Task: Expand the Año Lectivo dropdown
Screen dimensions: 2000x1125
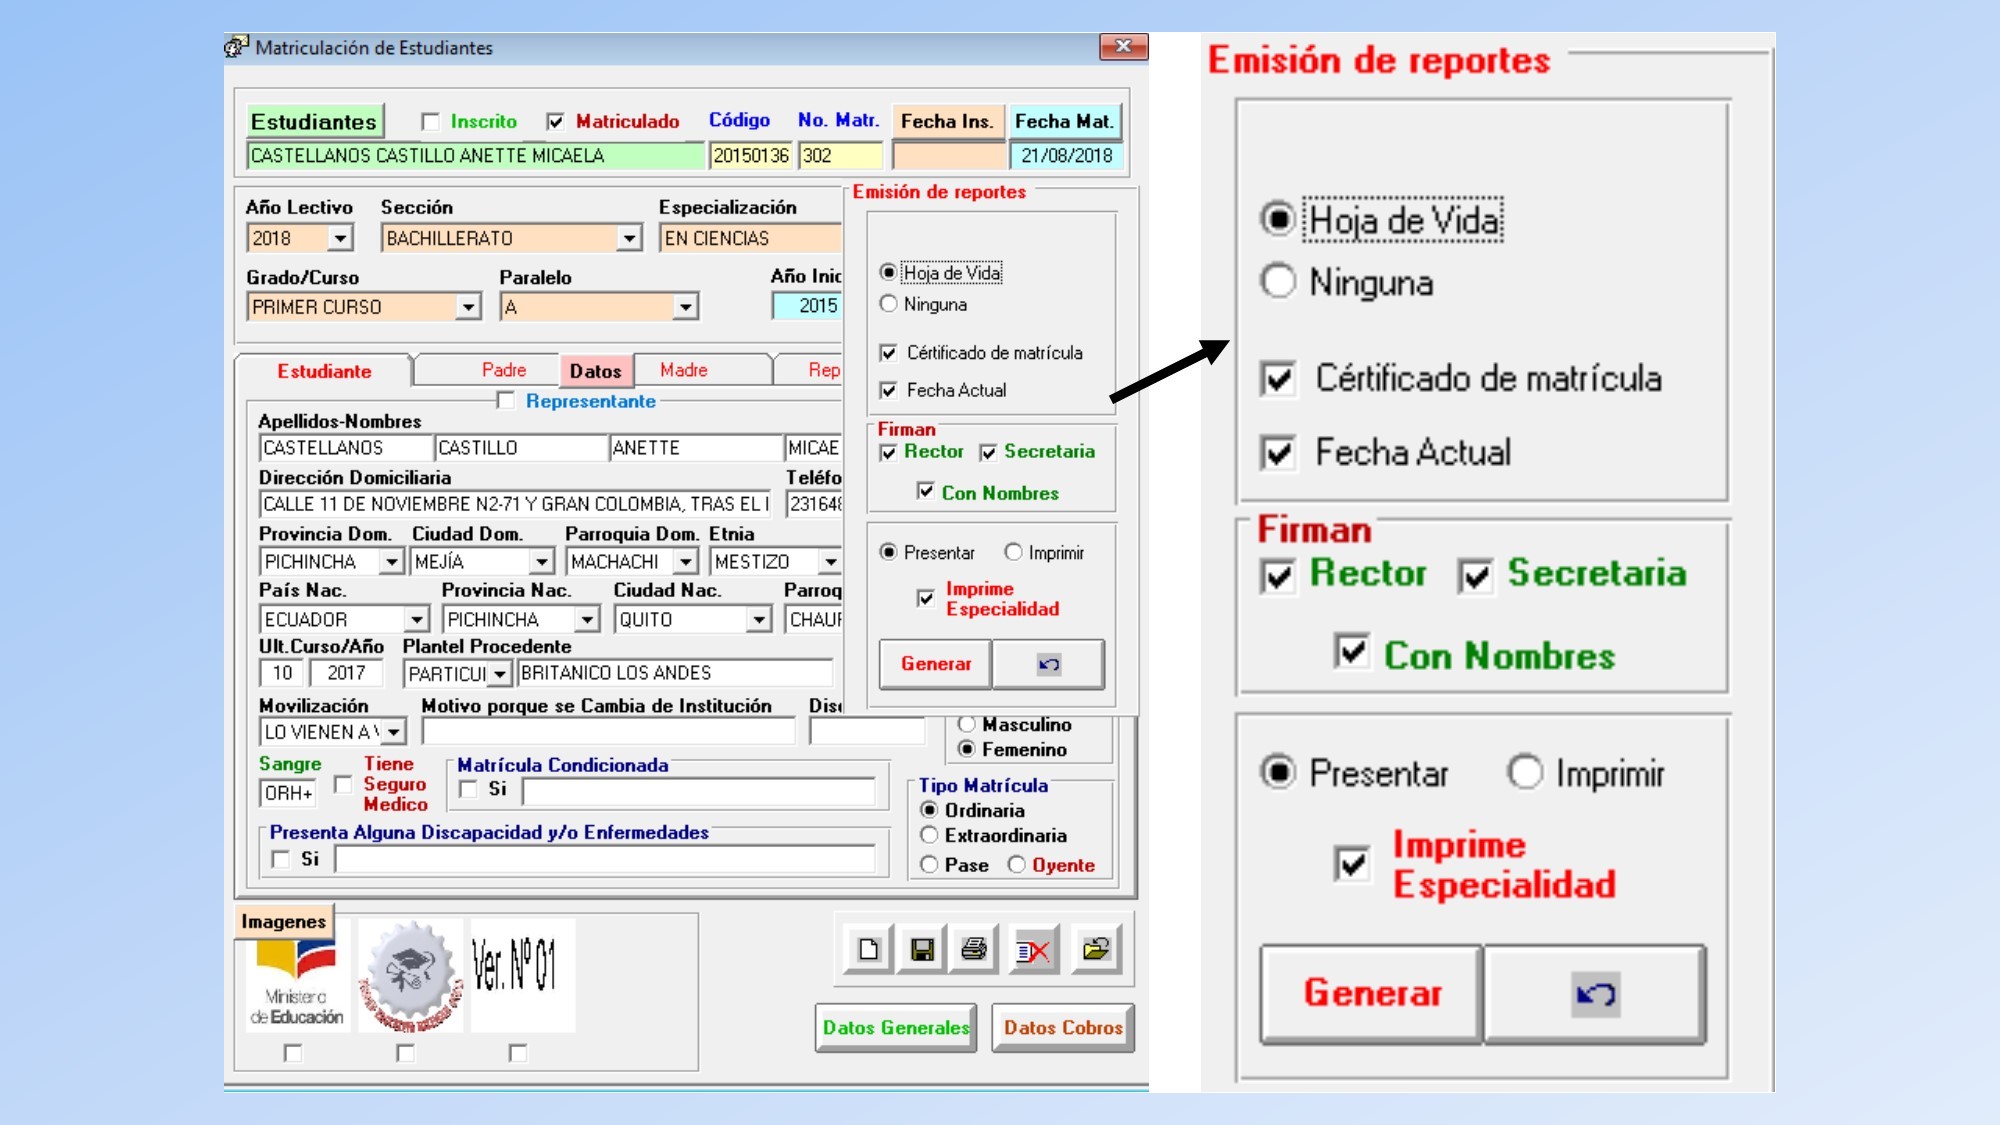Action: pos(341,238)
